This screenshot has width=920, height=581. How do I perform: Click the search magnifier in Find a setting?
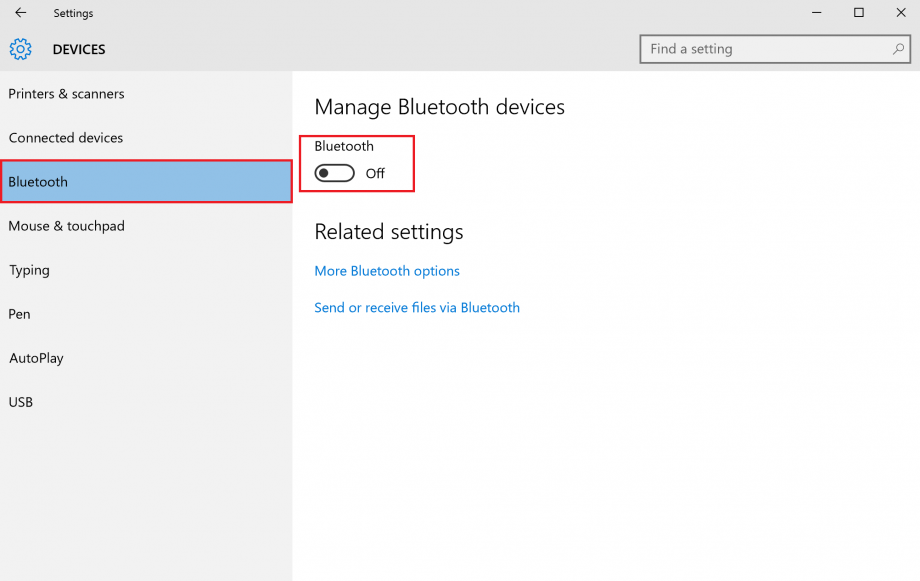point(898,48)
